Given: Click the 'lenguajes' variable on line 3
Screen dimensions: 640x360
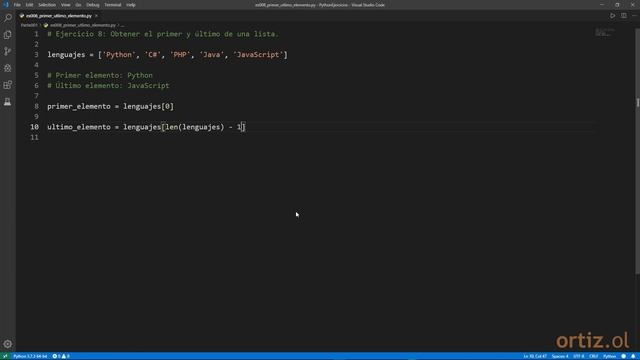Looking at the screenshot, I should click(66, 55).
